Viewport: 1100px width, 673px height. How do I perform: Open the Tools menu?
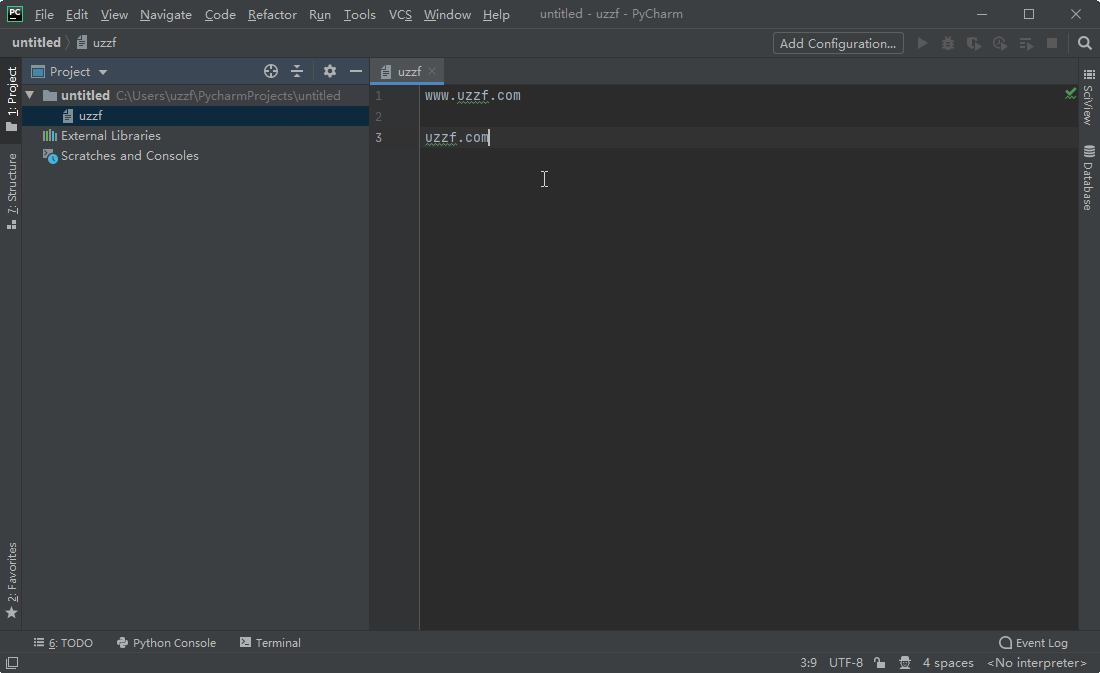click(359, 15)
